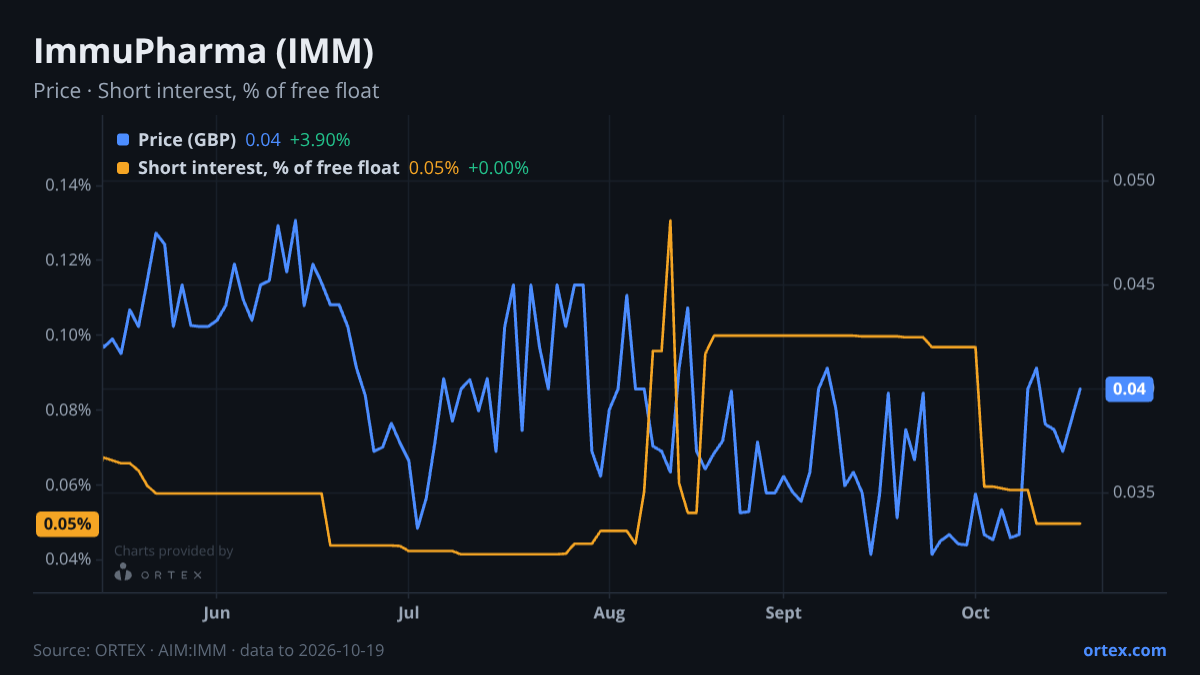Click the Oct x-axis label
Viewport: 1200px width, 675px height.
975,613
